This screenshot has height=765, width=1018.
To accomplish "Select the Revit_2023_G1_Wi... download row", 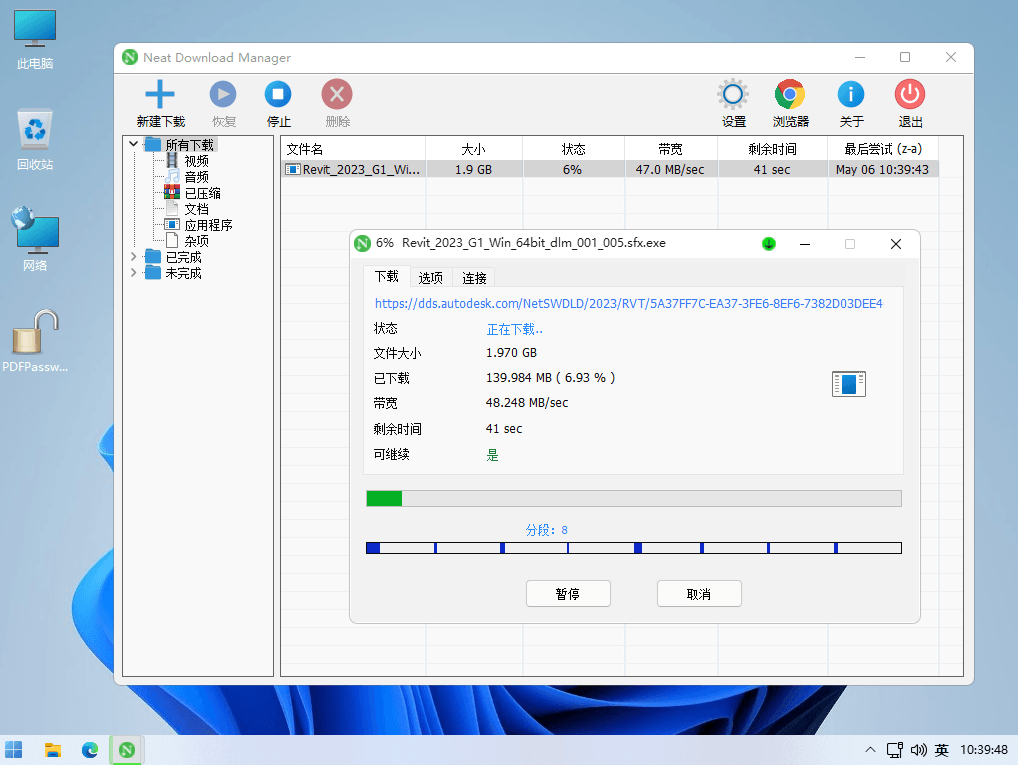I will point(610,169).
